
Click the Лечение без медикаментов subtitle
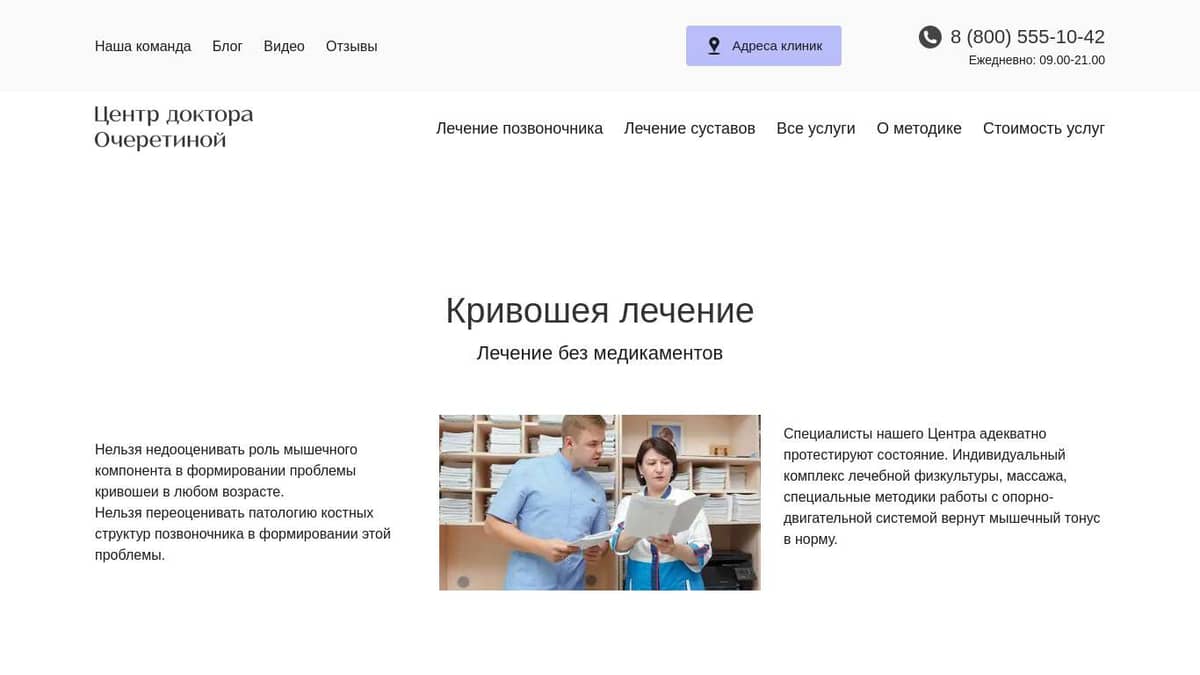600,353
